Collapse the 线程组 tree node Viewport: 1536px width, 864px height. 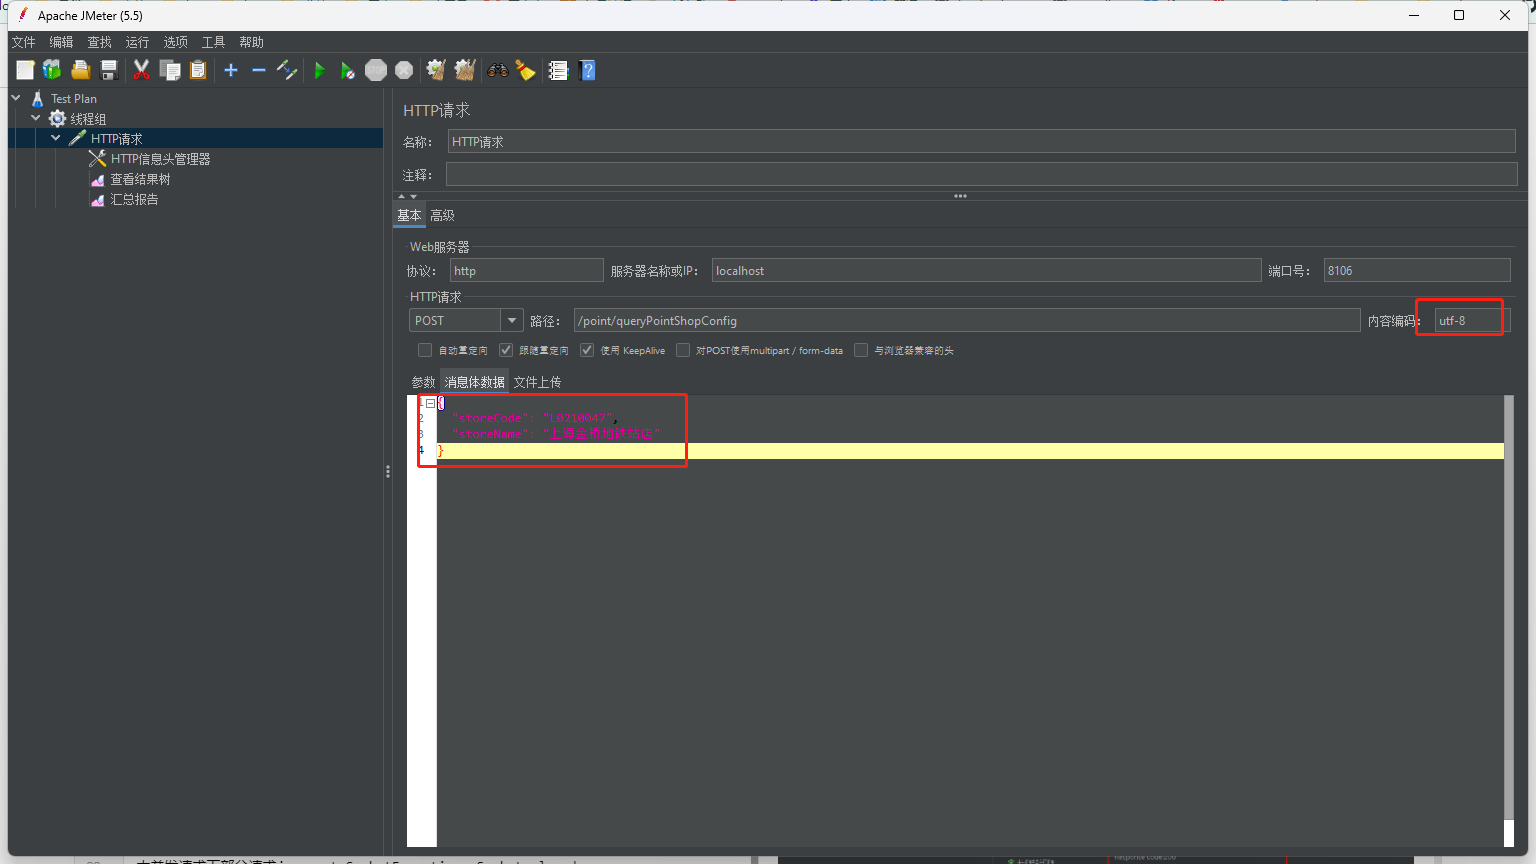coord(36,118)
